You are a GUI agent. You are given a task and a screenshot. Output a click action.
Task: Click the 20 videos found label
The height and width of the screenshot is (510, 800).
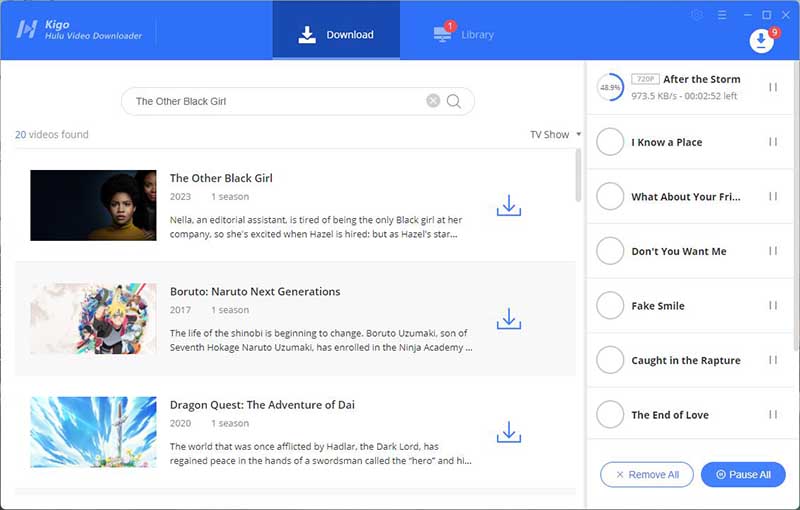coord(52,135)
